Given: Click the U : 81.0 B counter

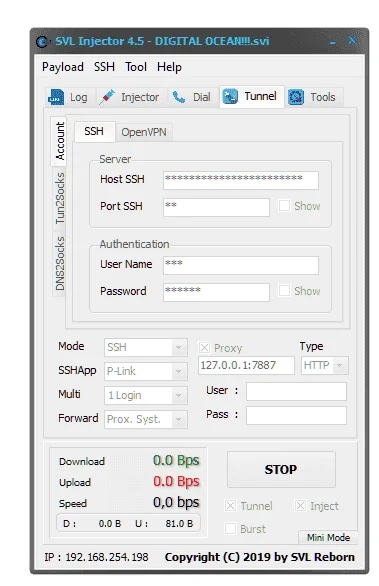Looking at the screenshot, I should click(164, 524).
